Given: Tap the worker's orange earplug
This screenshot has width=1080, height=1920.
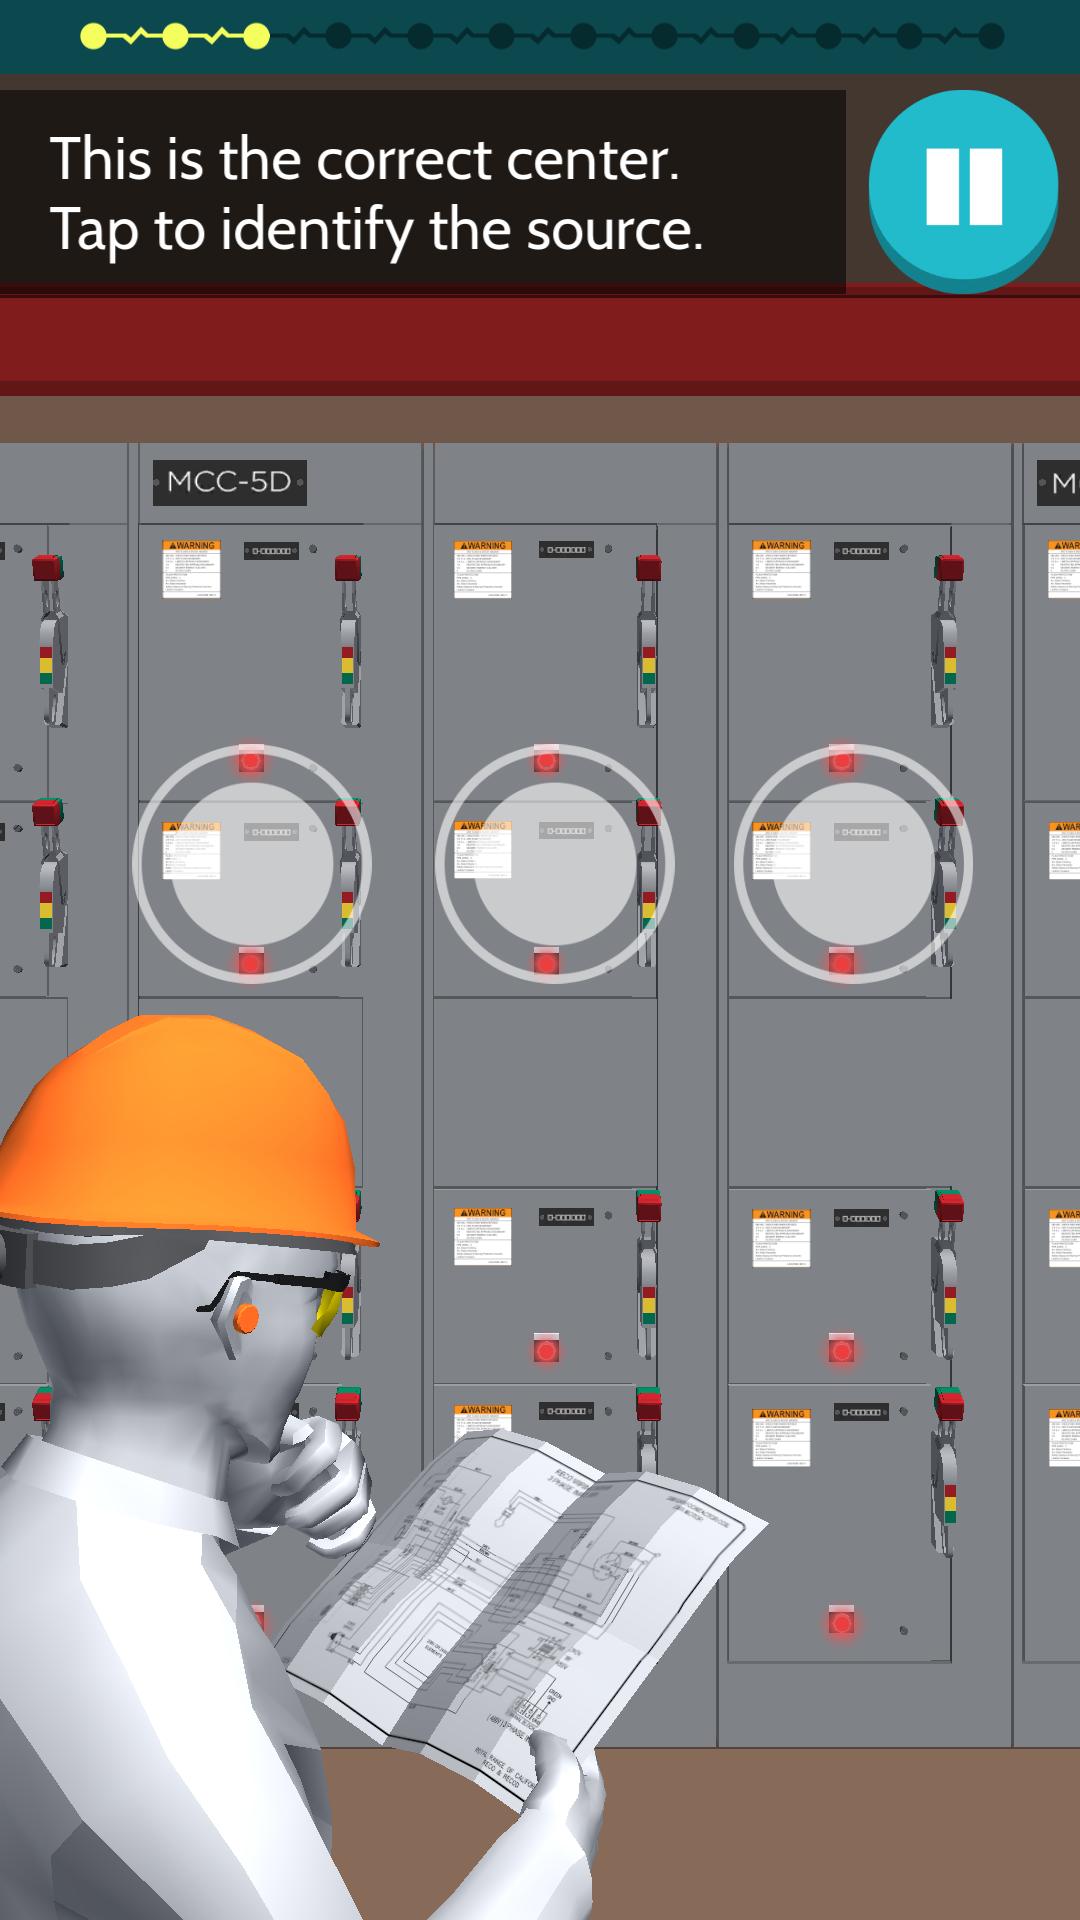Looking at the screenshot, I should pos(245,1319).
